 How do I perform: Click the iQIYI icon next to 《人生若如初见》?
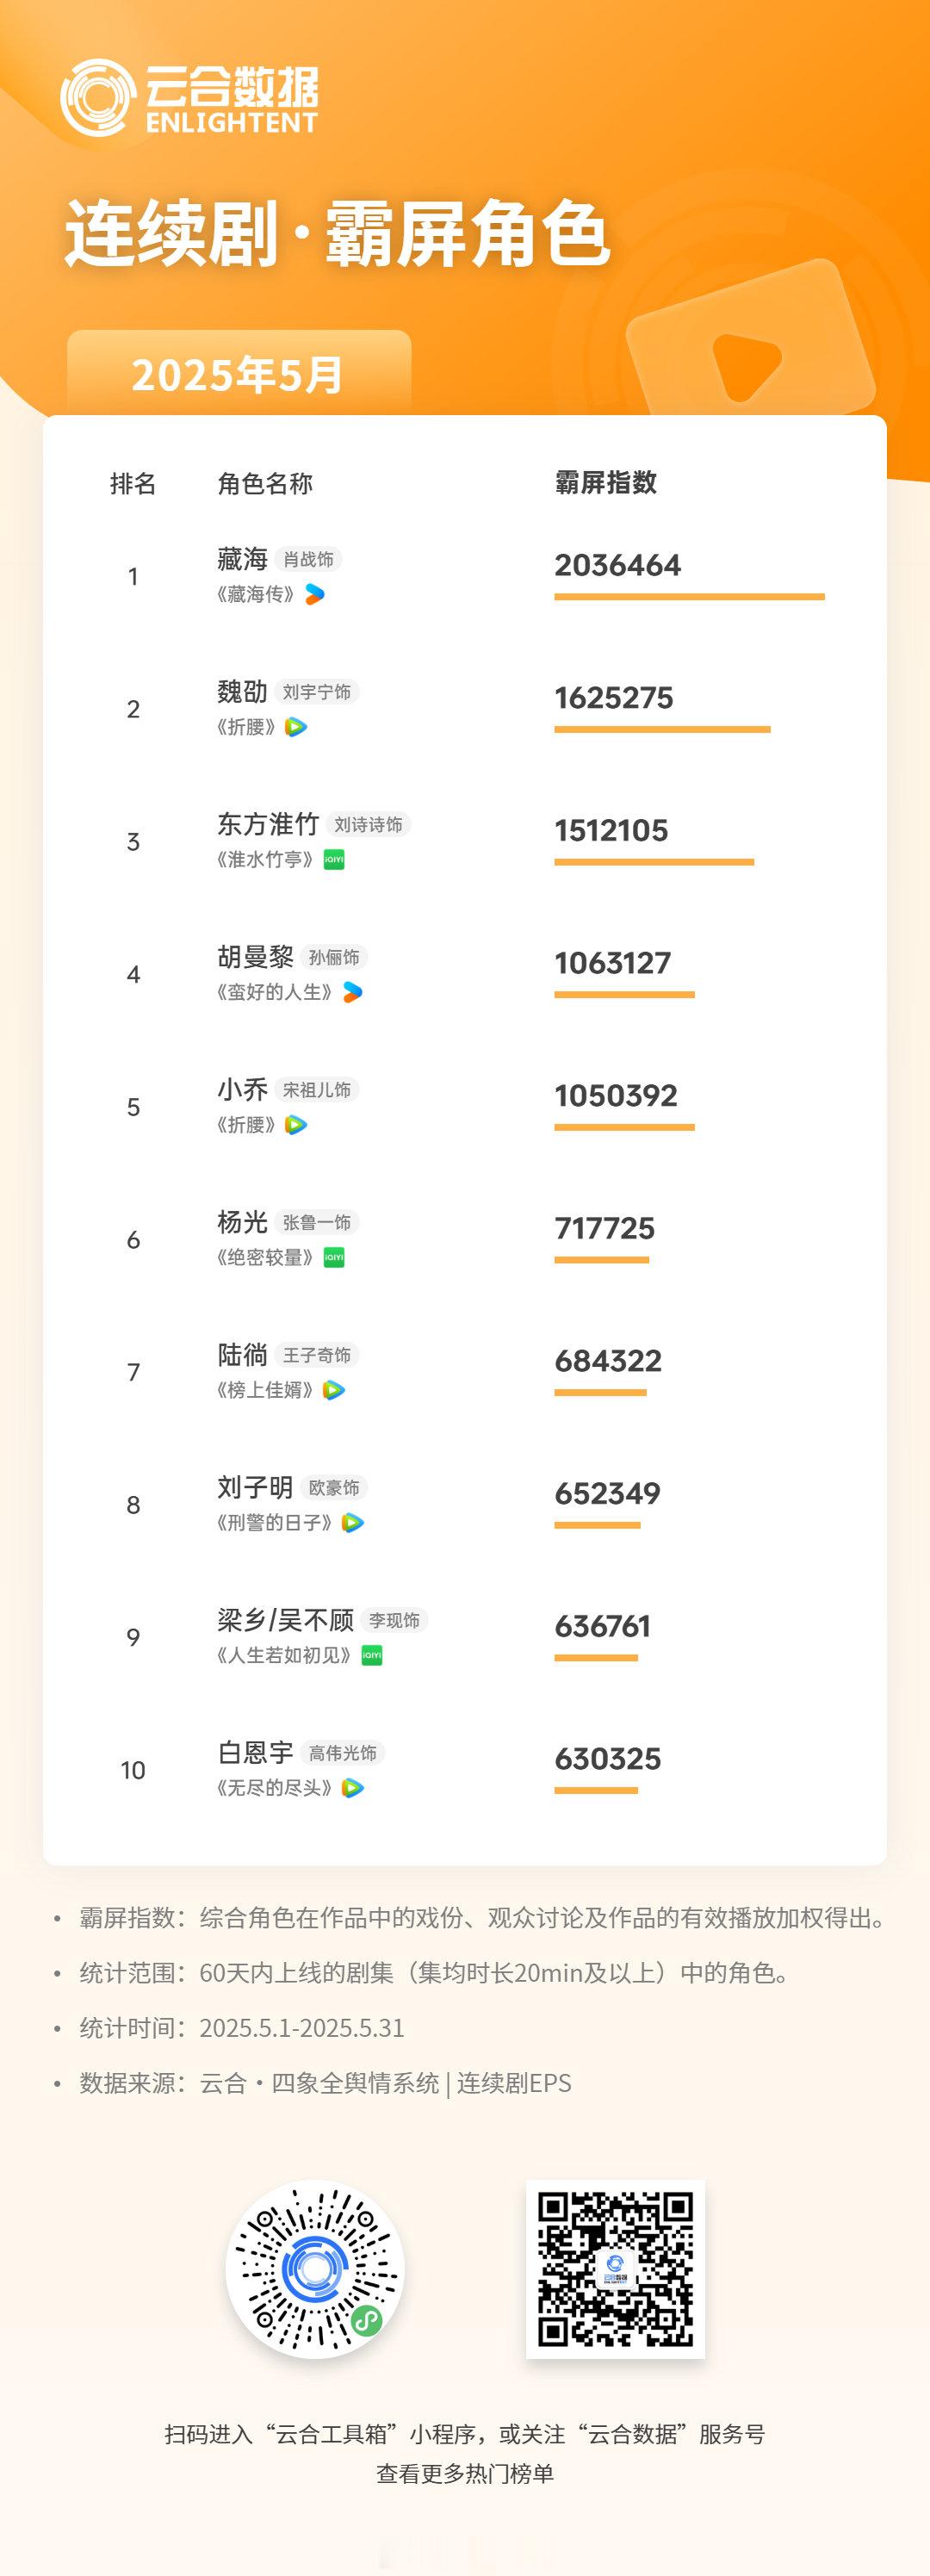(371, 1656)
